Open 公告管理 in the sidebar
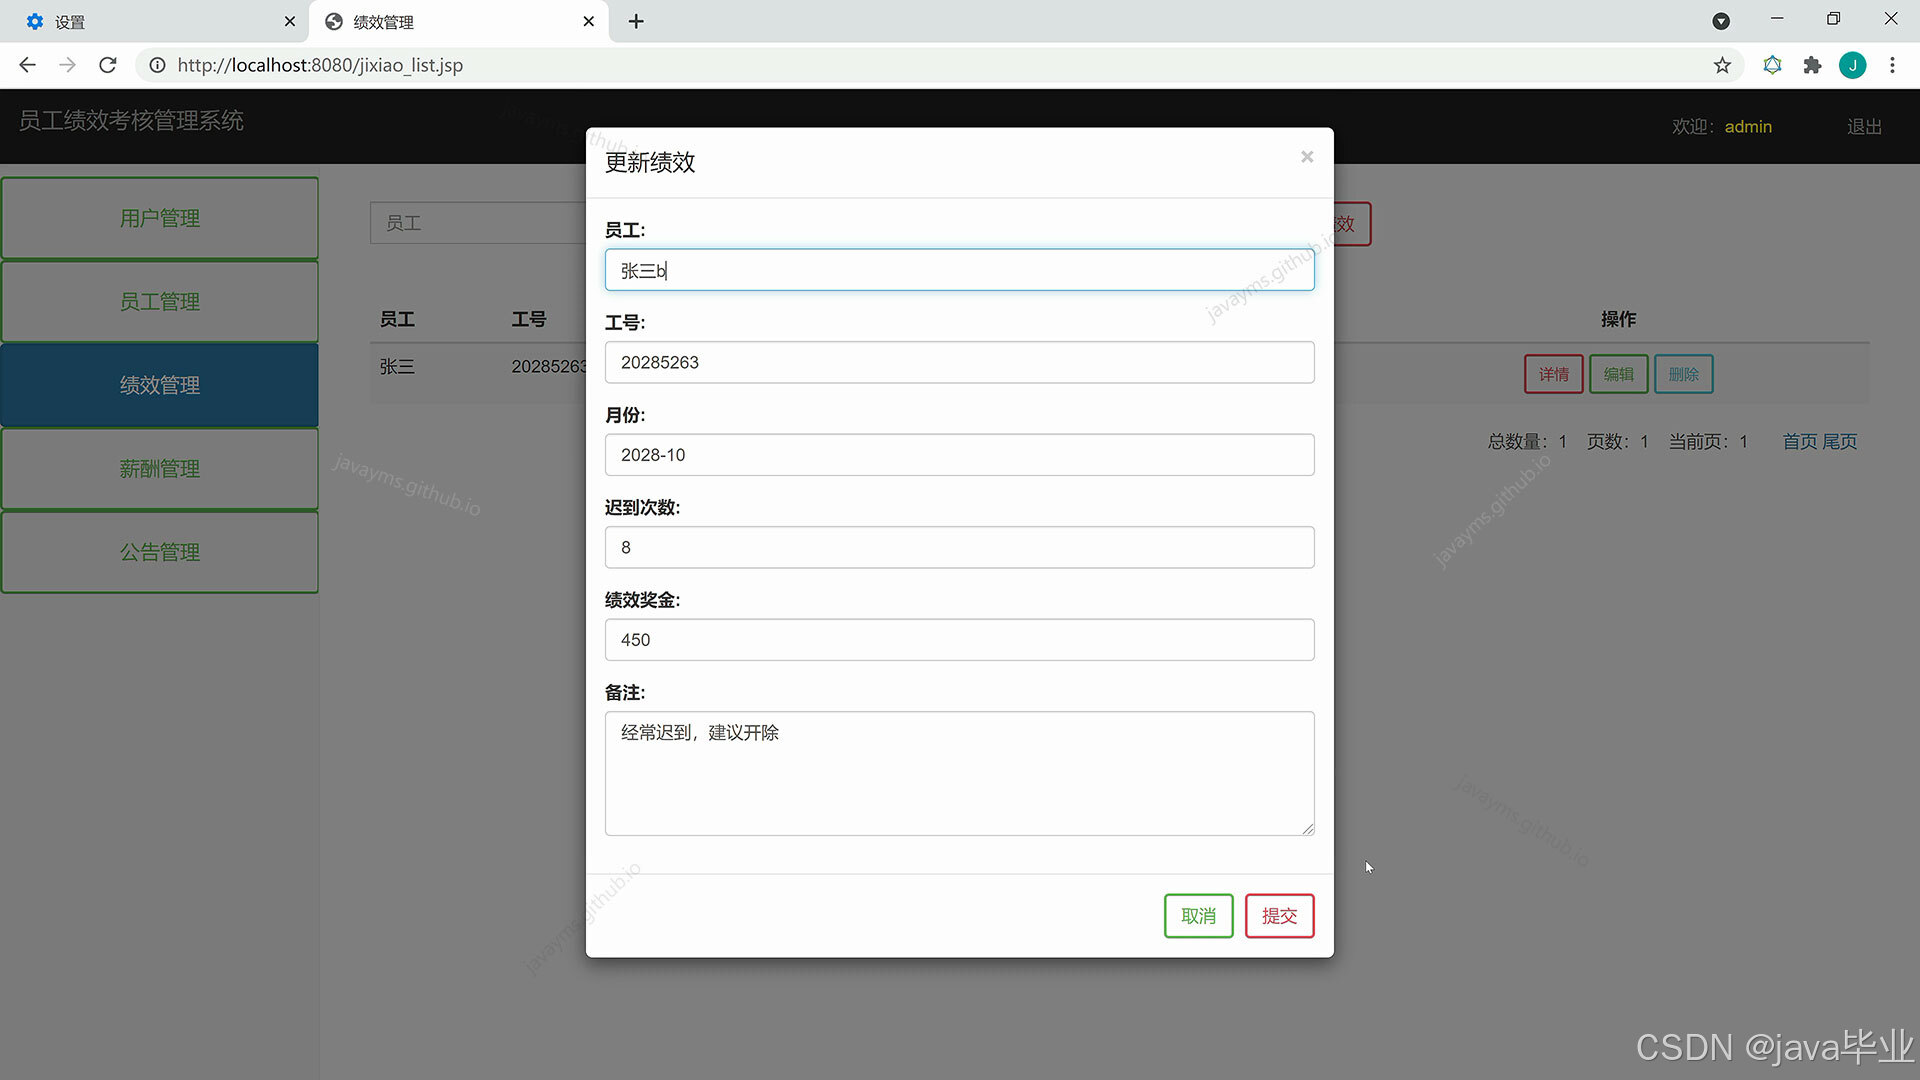1920x1080 pixels. 160,552
